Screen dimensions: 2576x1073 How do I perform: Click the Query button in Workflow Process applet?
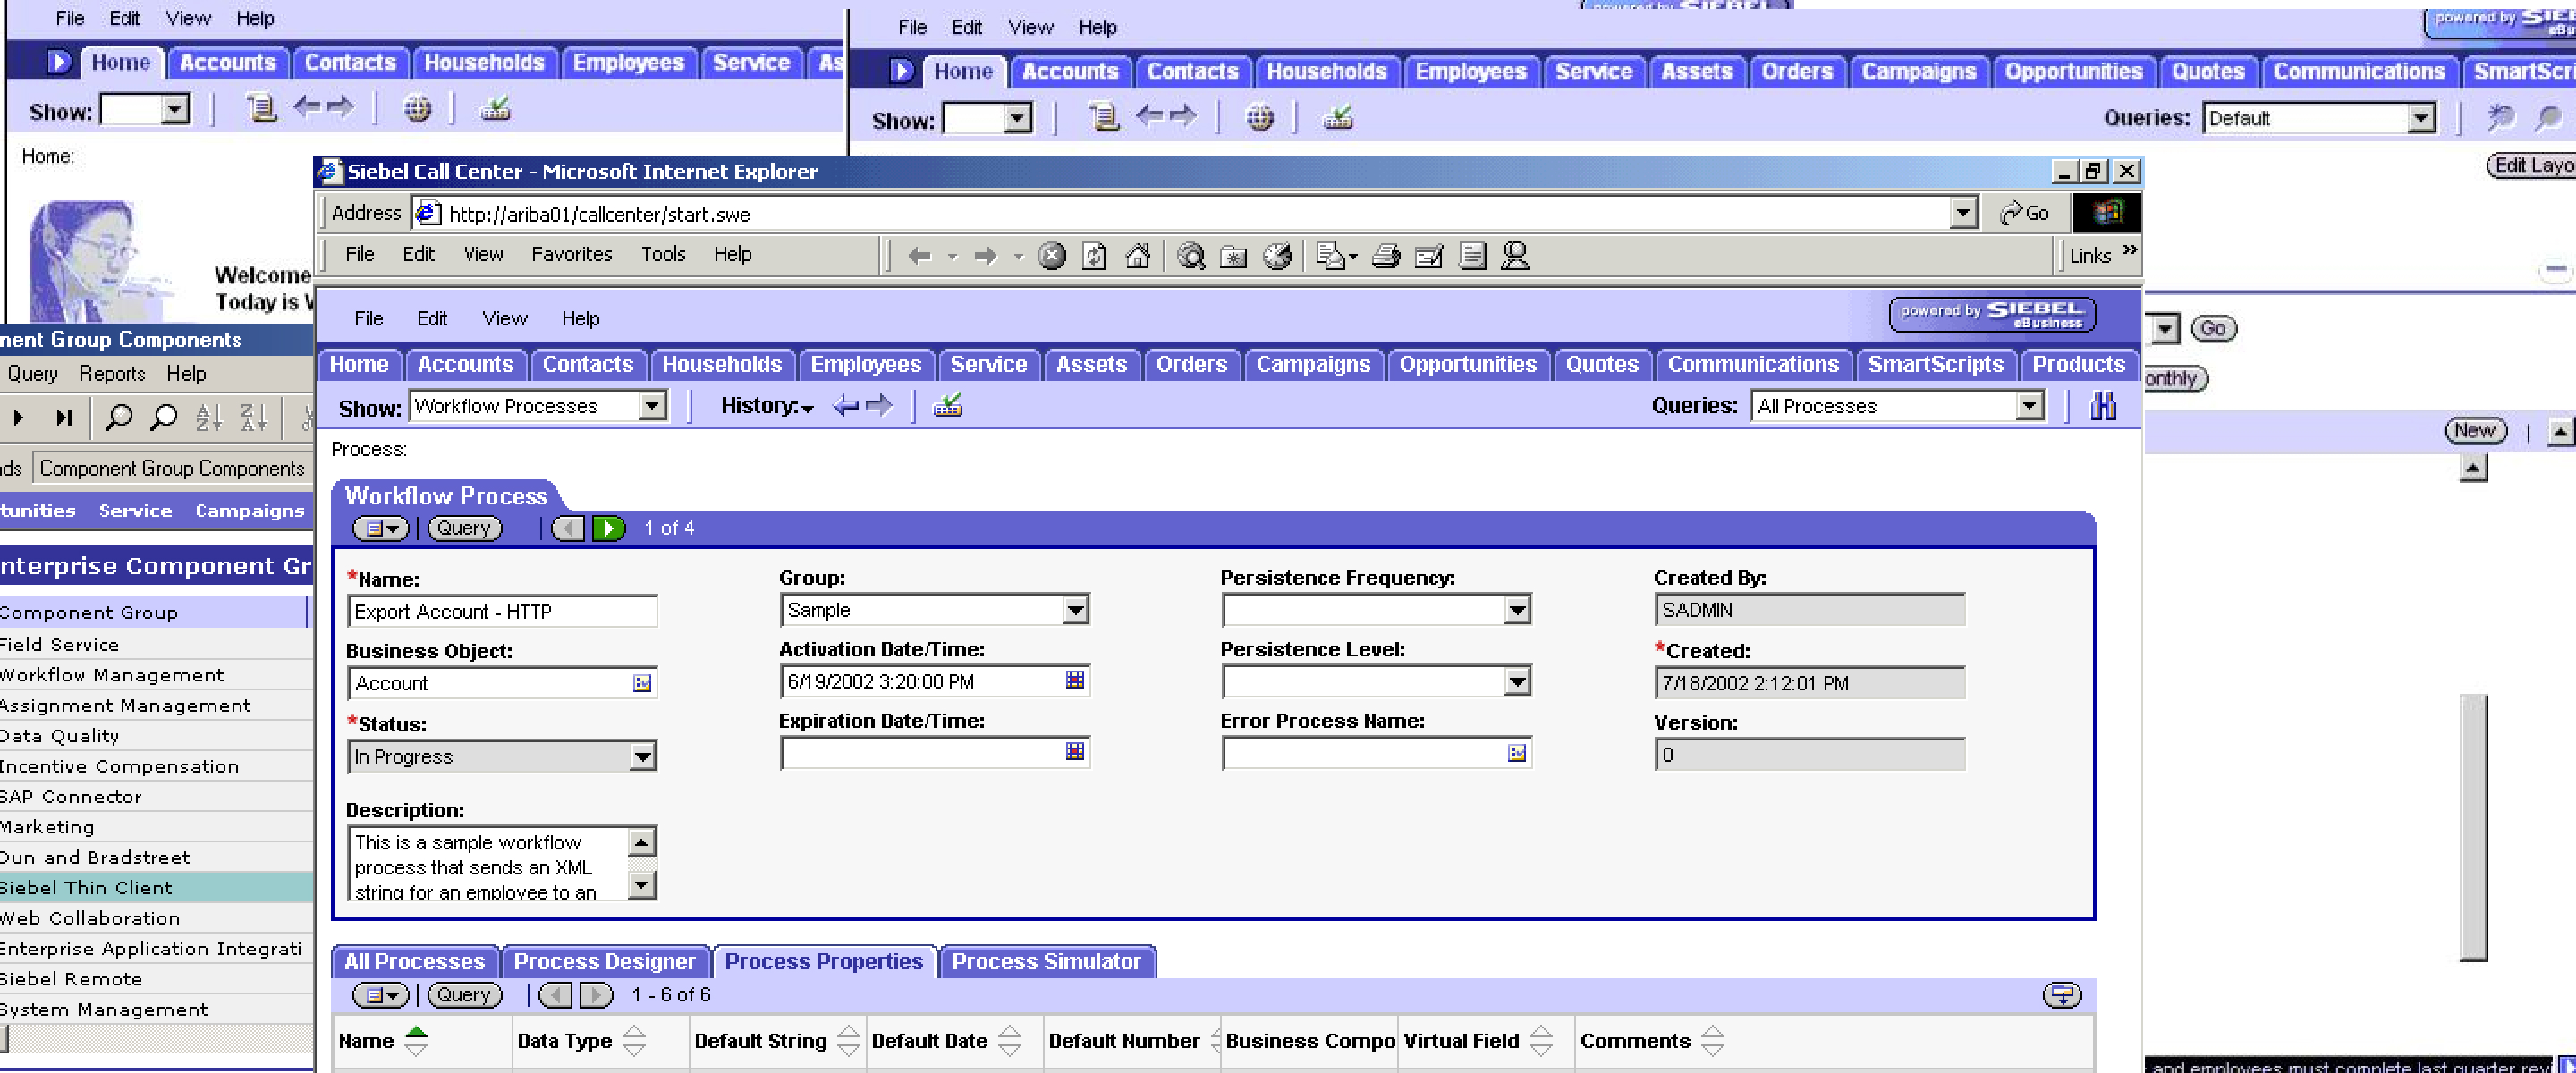464,528
